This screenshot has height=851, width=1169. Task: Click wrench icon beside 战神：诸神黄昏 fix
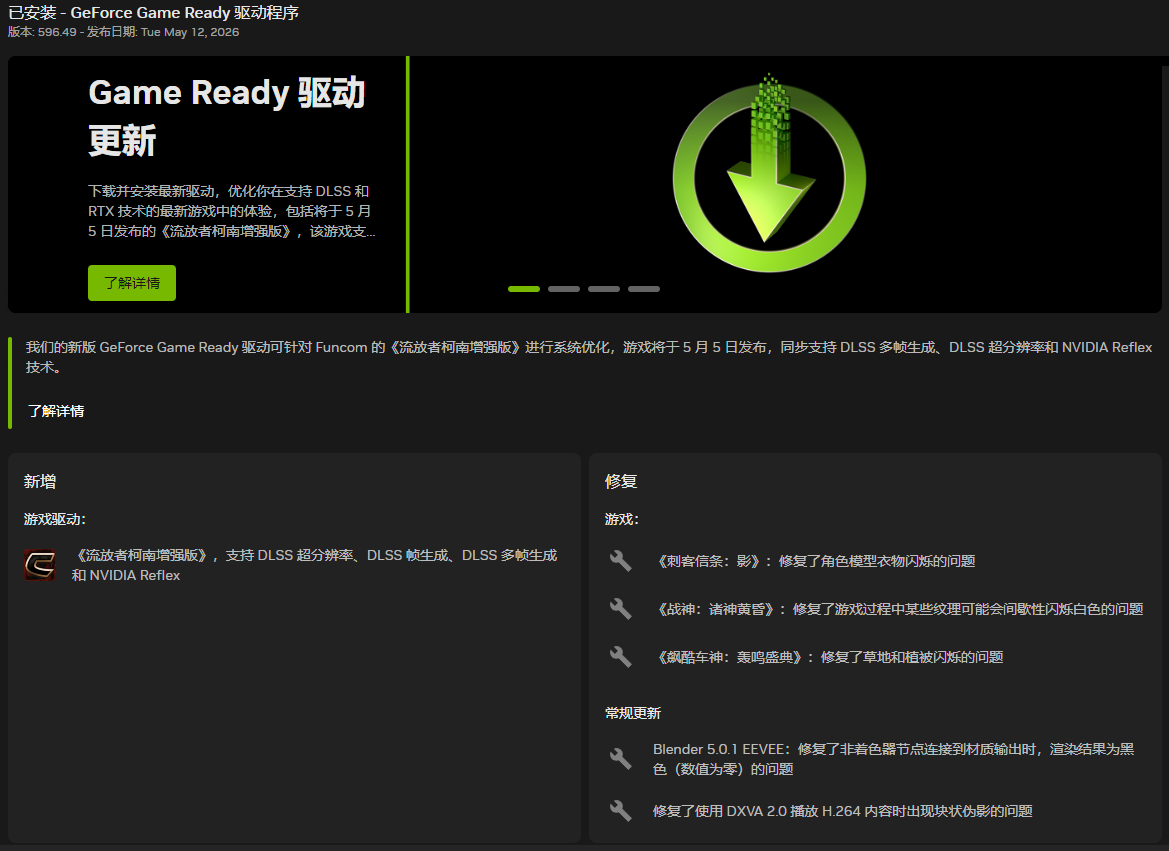pos(620,609)
